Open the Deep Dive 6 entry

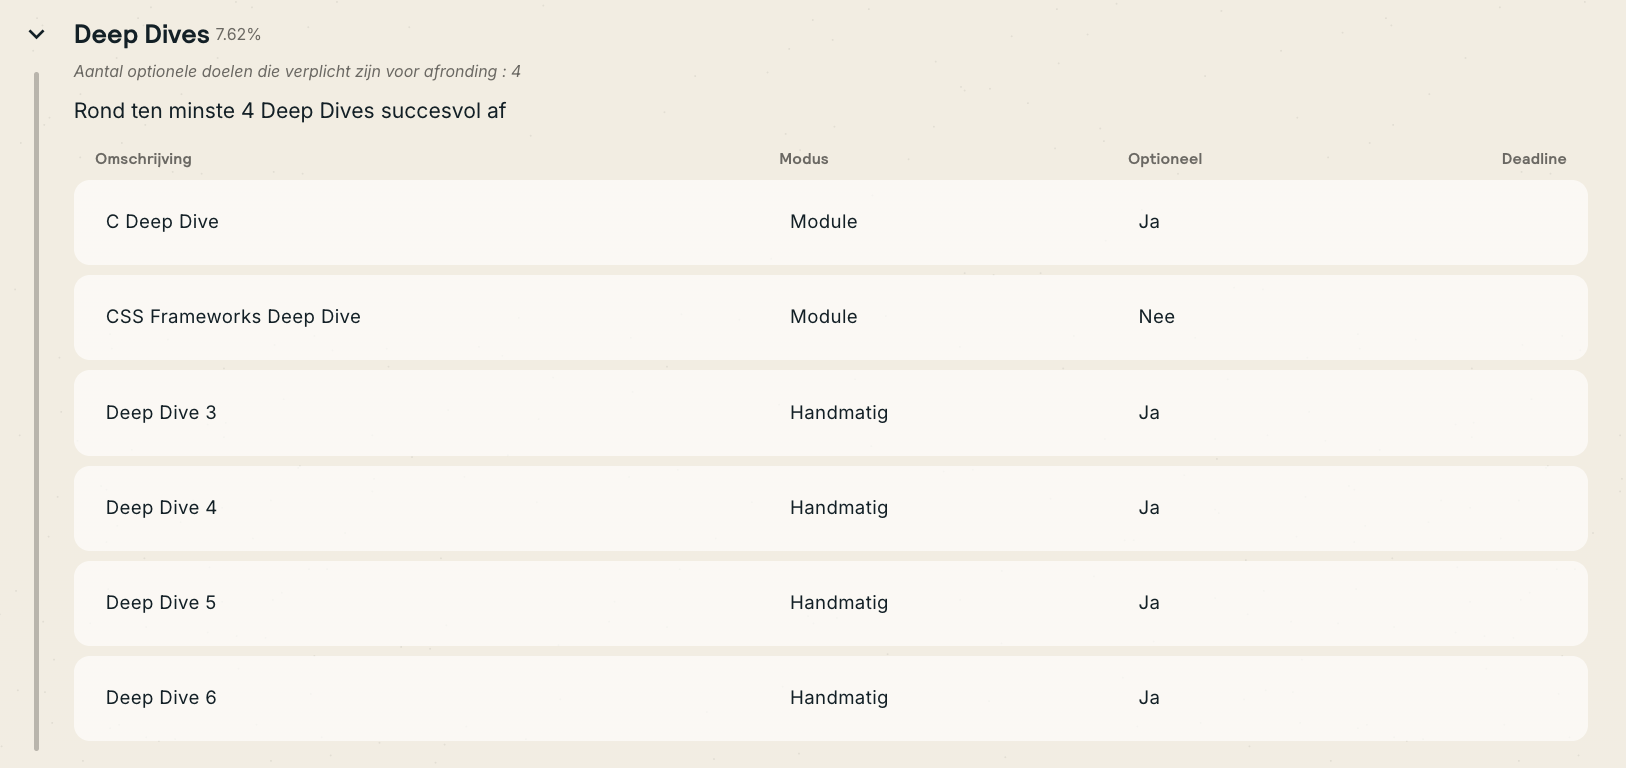(161, 698)
